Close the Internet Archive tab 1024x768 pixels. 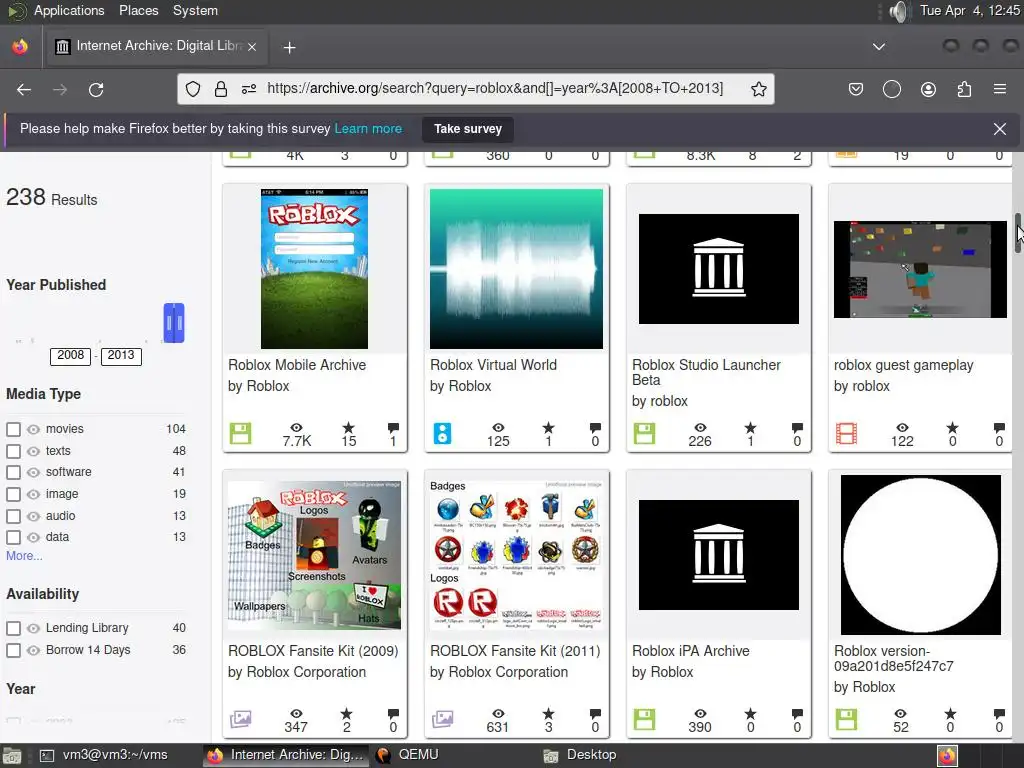coord(252,47)
